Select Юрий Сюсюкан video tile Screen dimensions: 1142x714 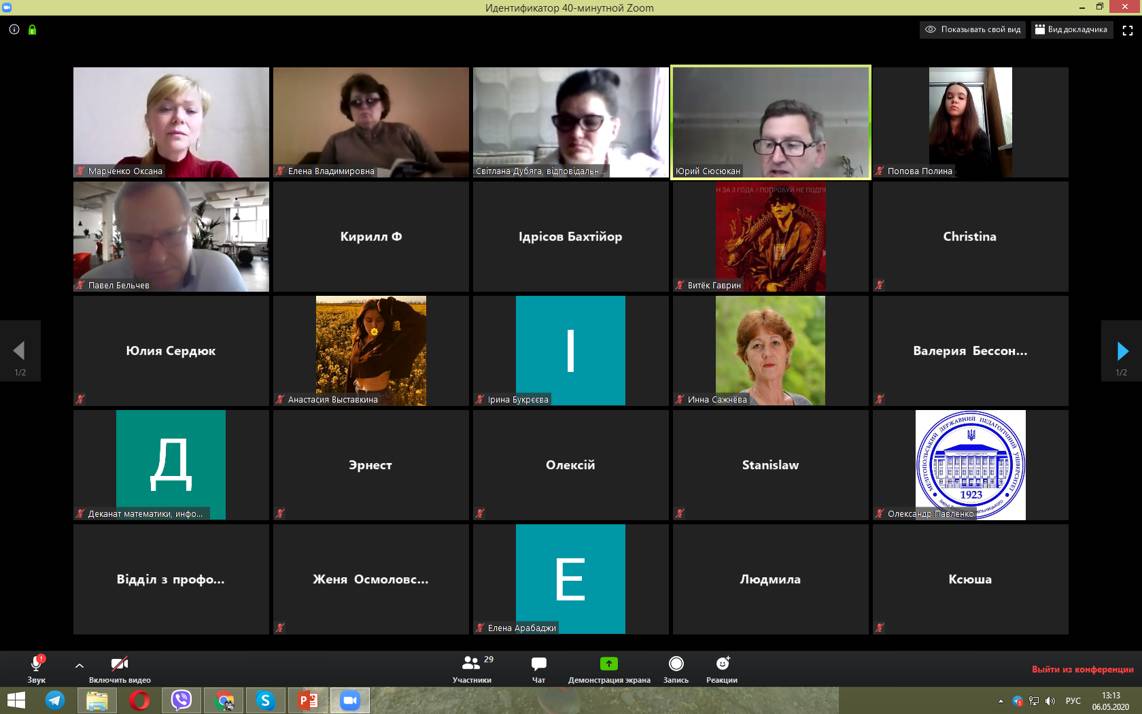point(770,122)
